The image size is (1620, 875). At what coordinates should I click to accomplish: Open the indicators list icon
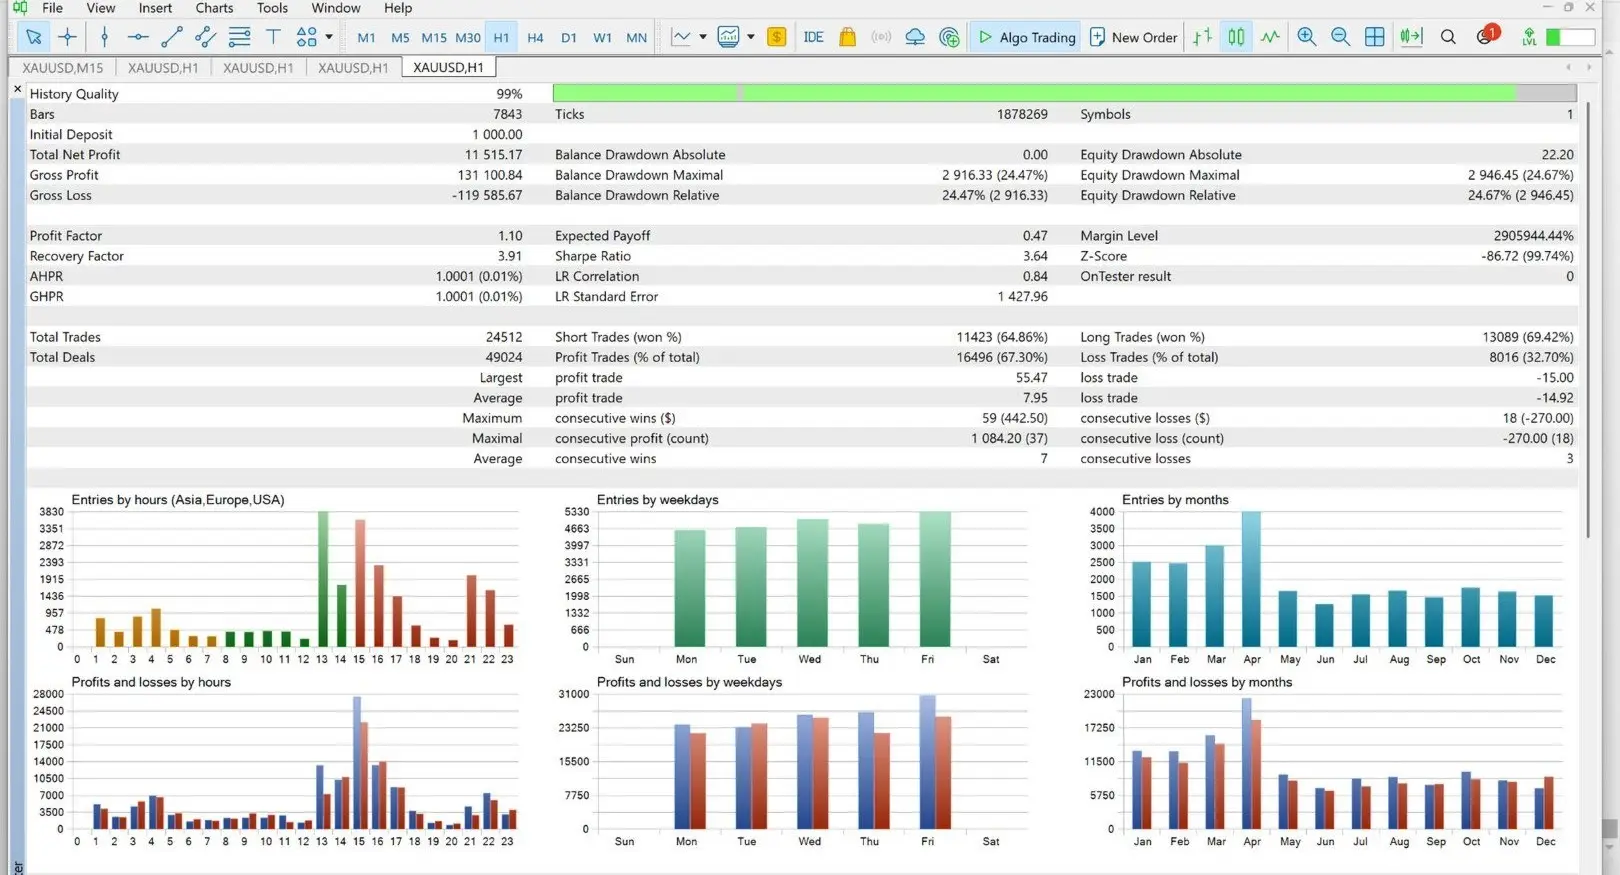point(681,37)
